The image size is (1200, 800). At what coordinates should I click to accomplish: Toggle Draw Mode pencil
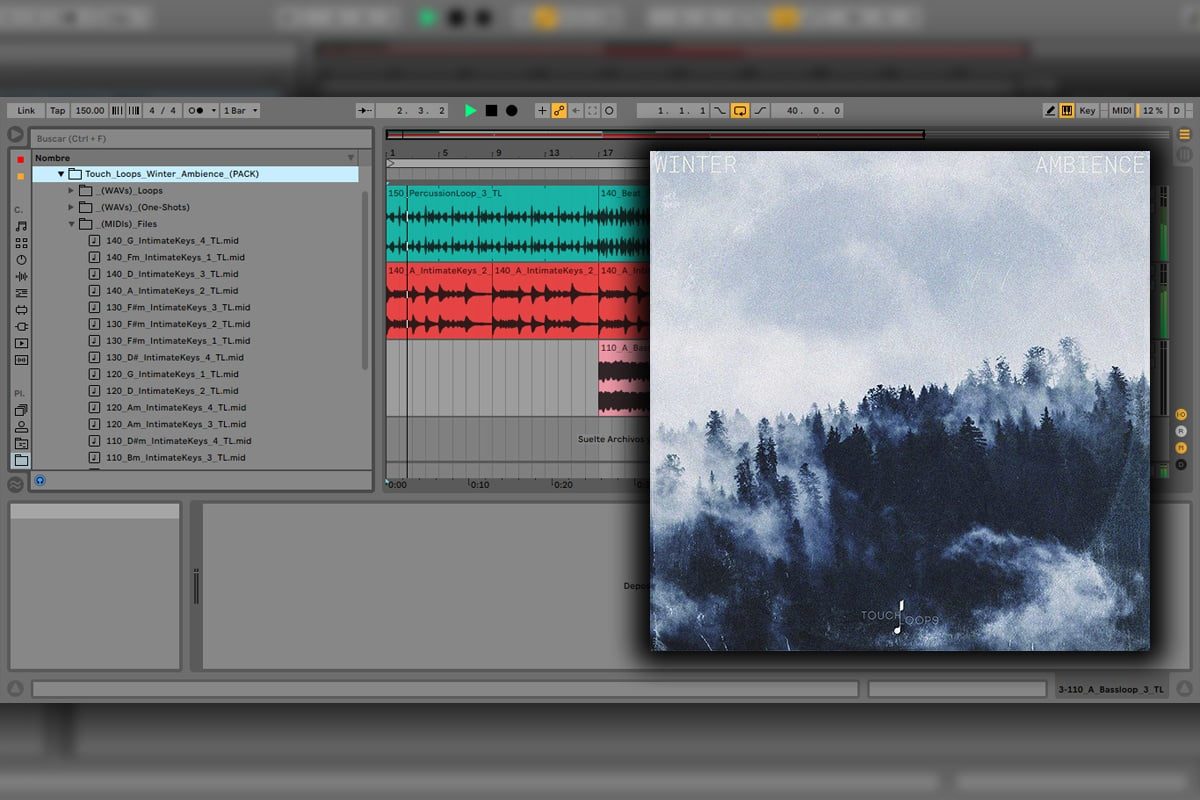click(1050, 111)
